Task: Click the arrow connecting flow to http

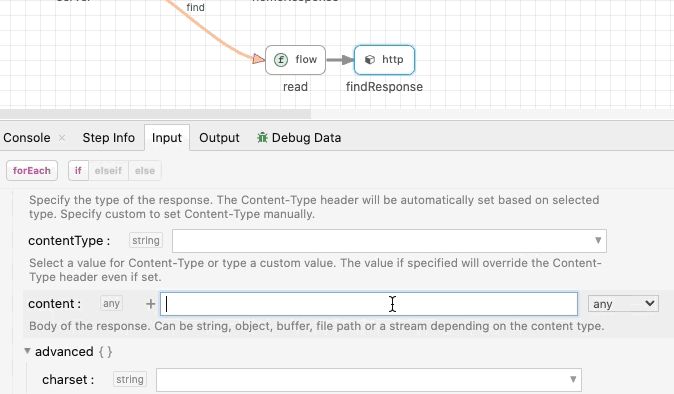Action: point(340,60)
